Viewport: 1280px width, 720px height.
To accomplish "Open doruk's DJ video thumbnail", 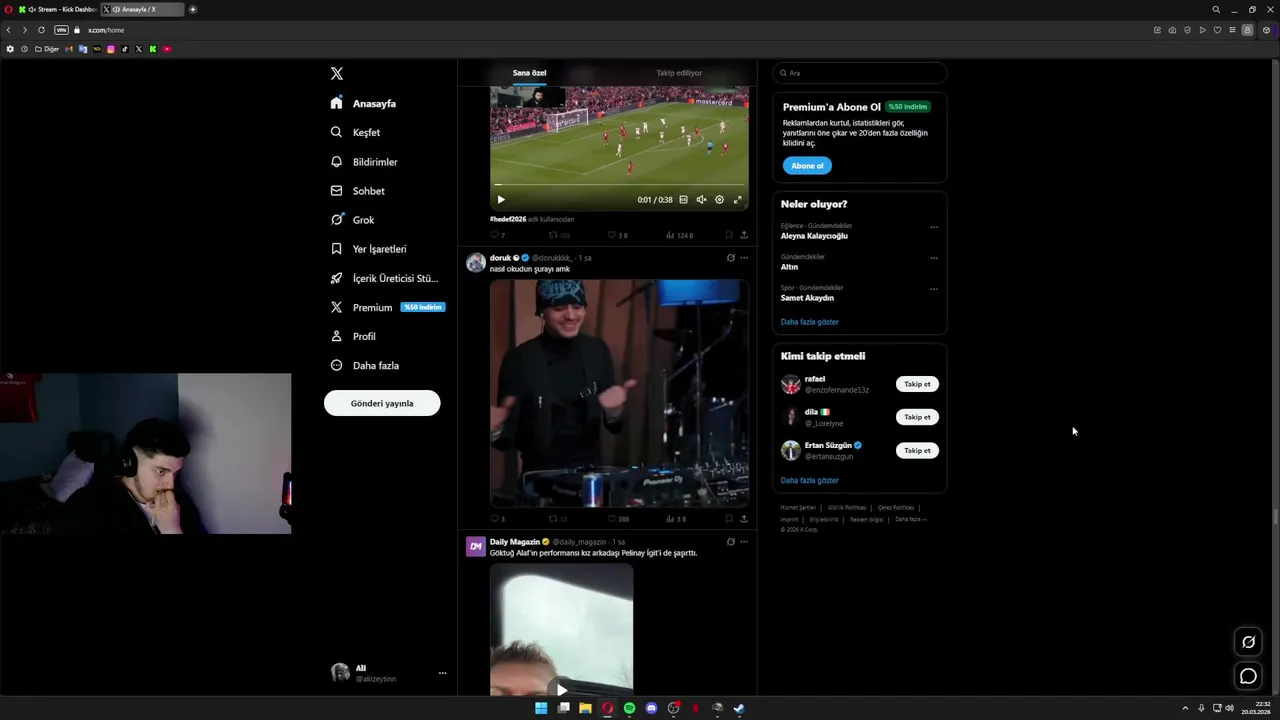I will click(619, 393).
